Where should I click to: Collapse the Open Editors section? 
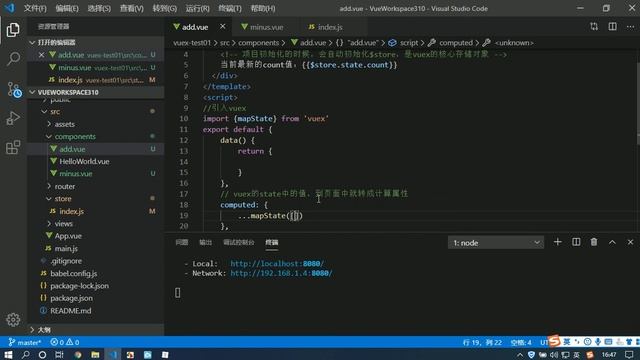coord(32,42)
